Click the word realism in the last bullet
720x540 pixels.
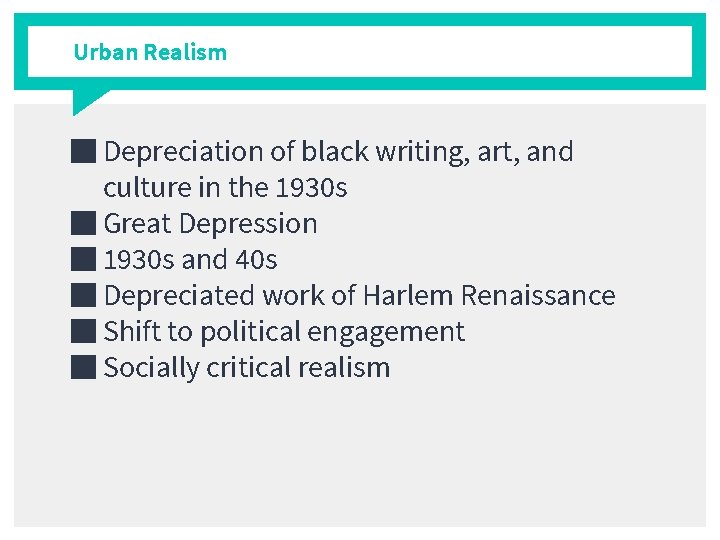click(x=344, y=368)
